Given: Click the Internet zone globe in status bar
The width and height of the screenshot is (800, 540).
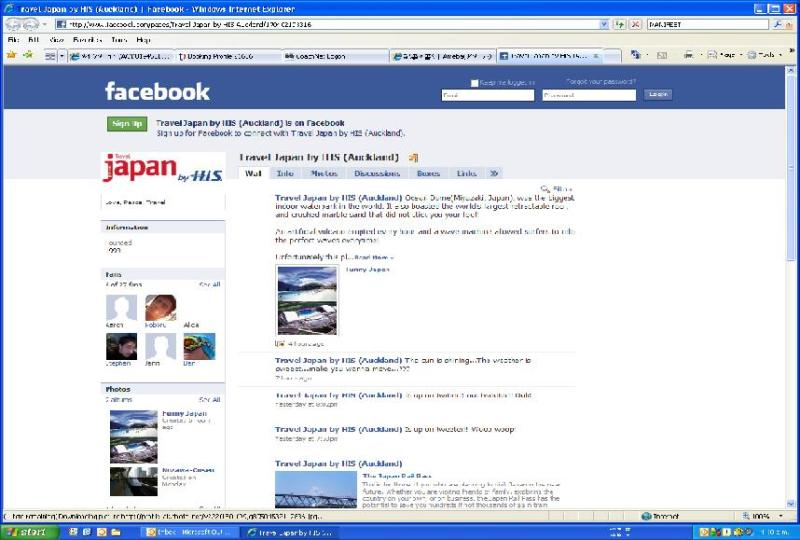Looking at the screenshot, I should [646, 516].
